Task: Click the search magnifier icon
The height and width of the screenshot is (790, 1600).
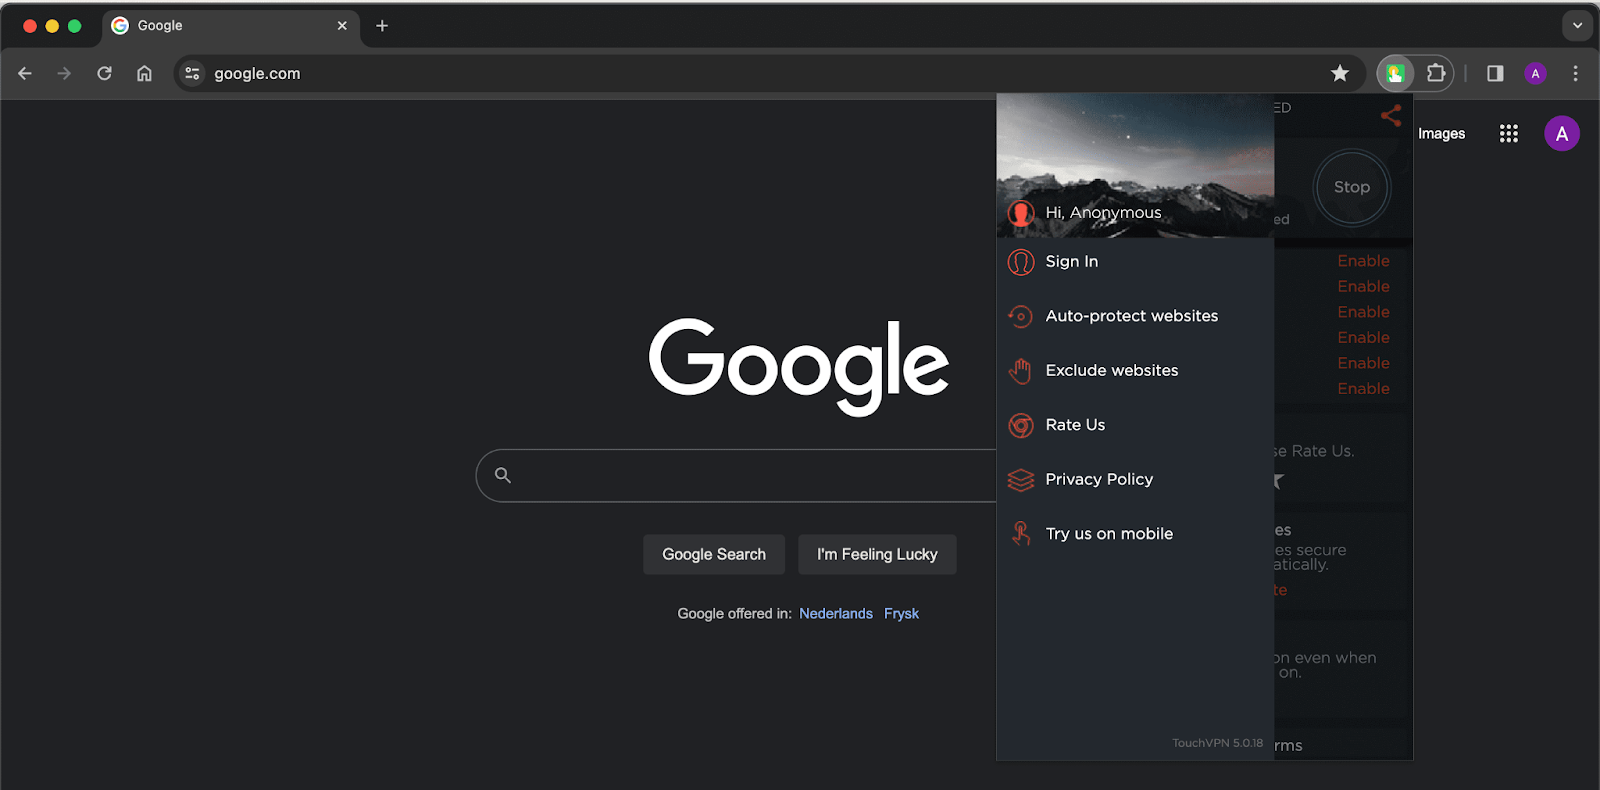Action: point(503,475)
